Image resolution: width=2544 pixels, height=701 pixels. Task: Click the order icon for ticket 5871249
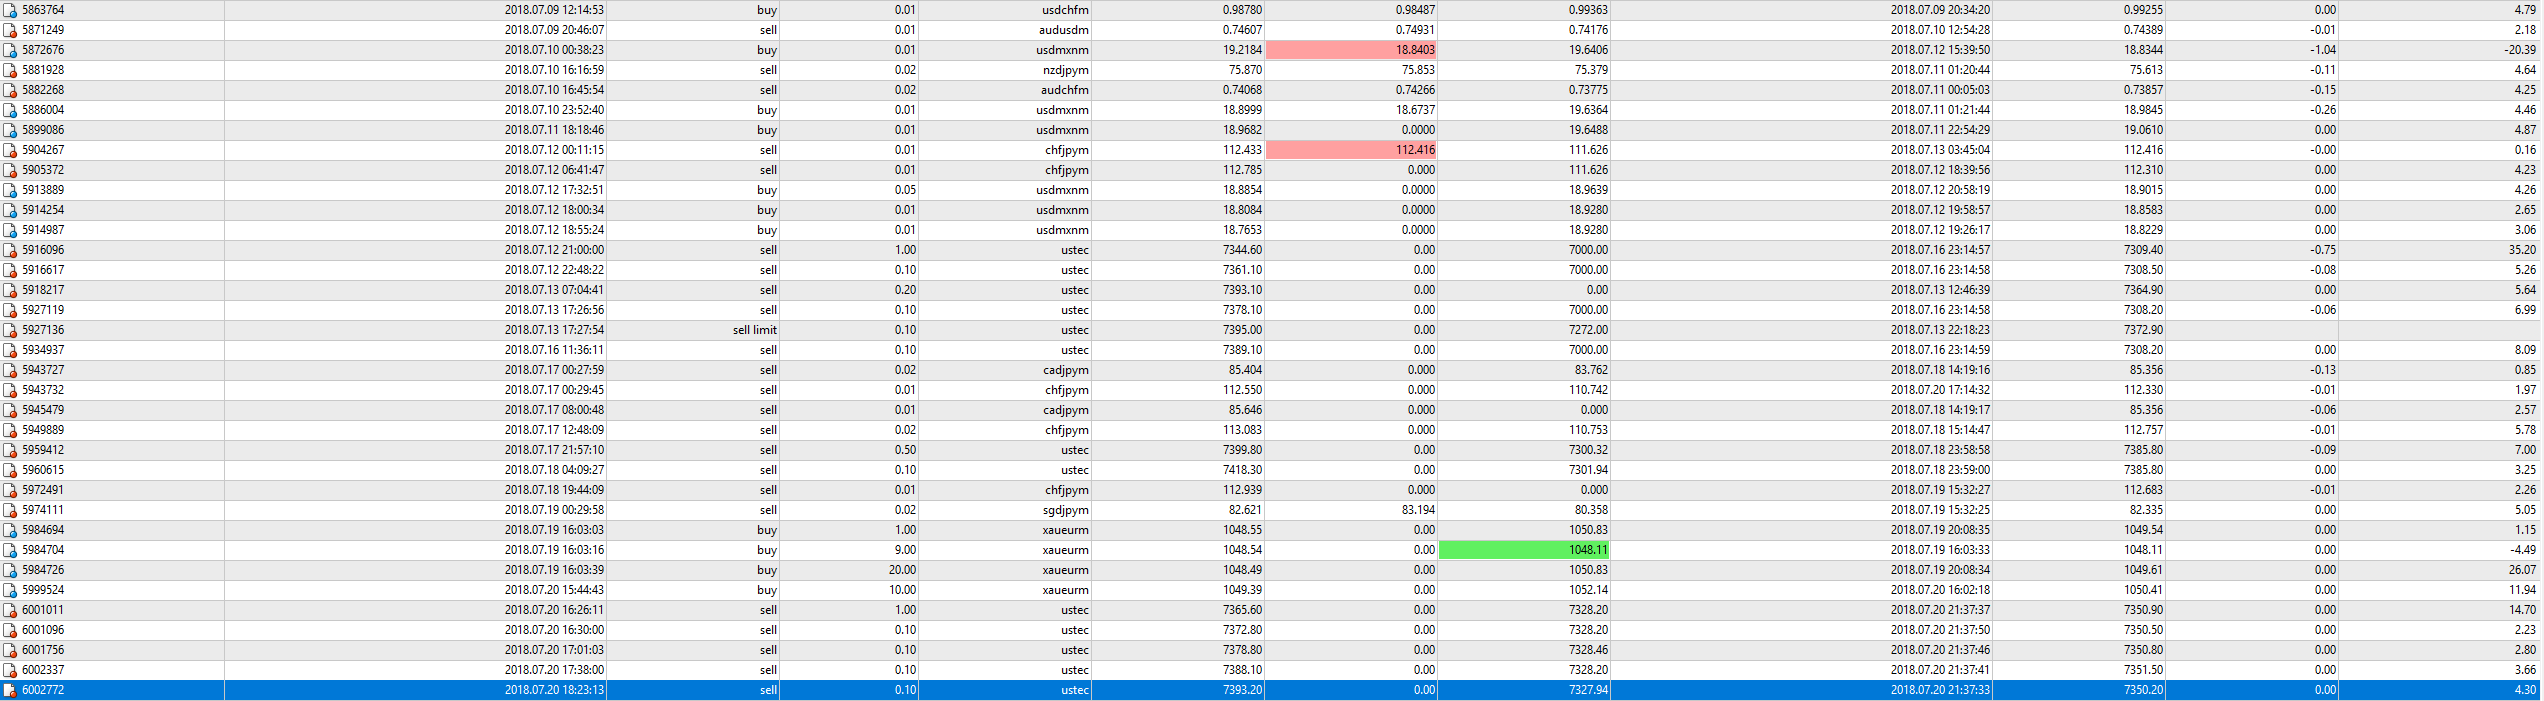(10, 30)
